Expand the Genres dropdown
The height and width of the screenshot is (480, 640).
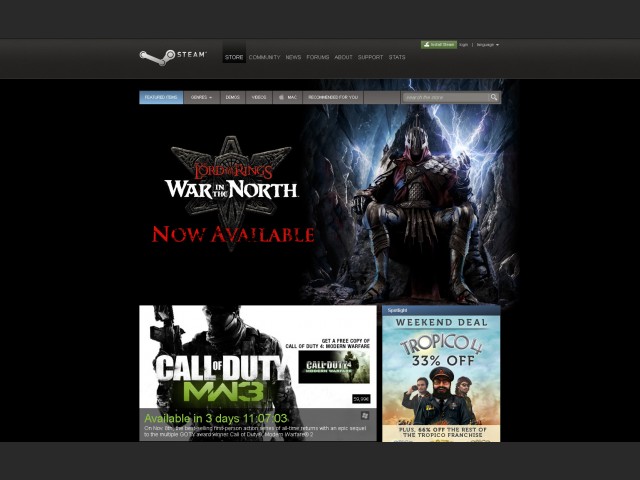tap(202, 97)
